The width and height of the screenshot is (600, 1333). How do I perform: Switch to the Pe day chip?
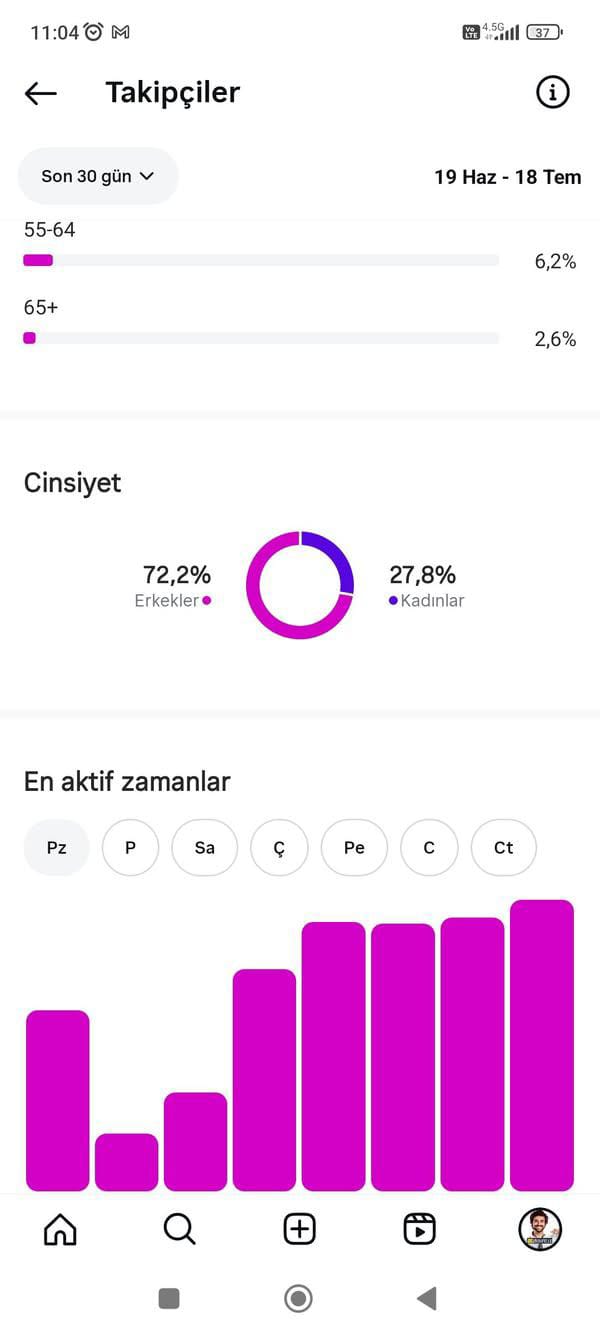[x=354, y=847]
